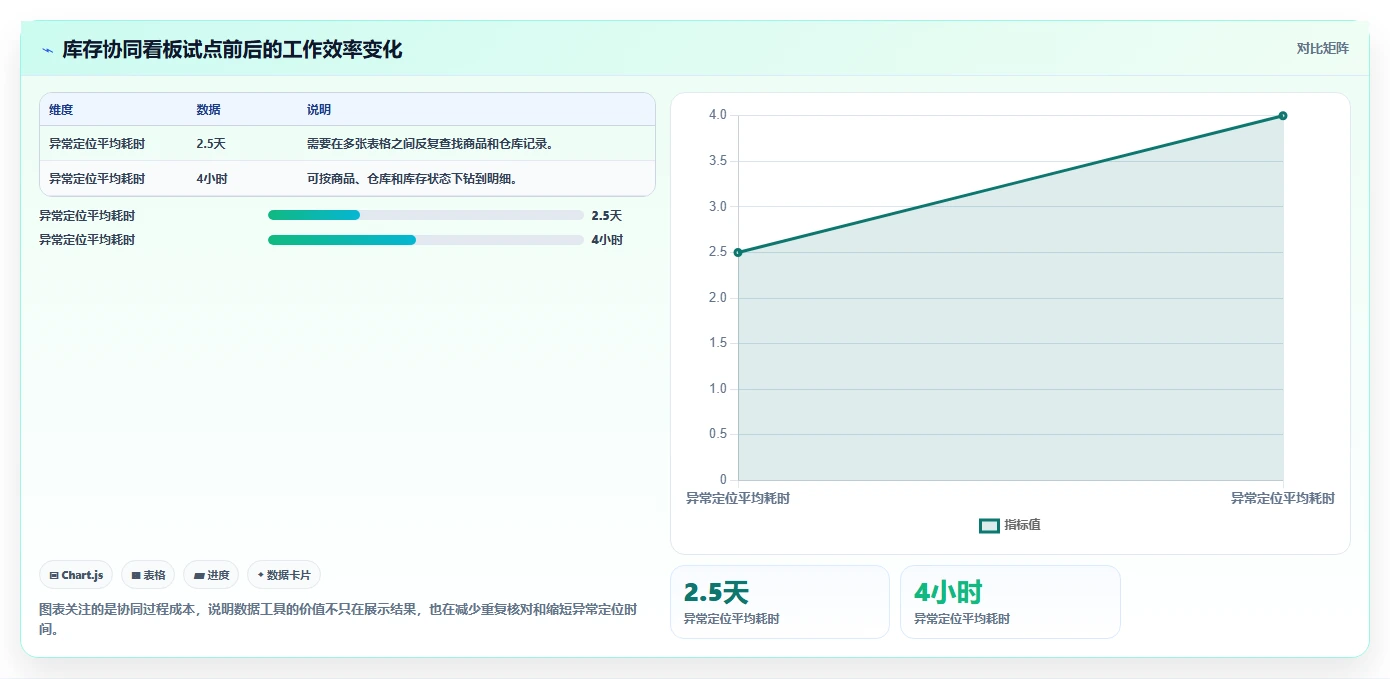The height and width of the screenshot is (679, 1390).
Task: Click the 数据 column header
Action: pos(209,110)
